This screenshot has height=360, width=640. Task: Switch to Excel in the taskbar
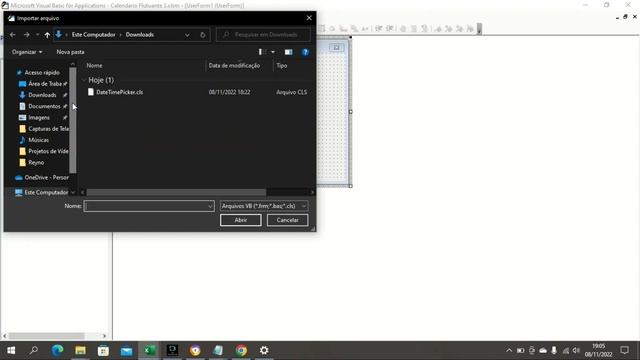[x=149, y=350]
